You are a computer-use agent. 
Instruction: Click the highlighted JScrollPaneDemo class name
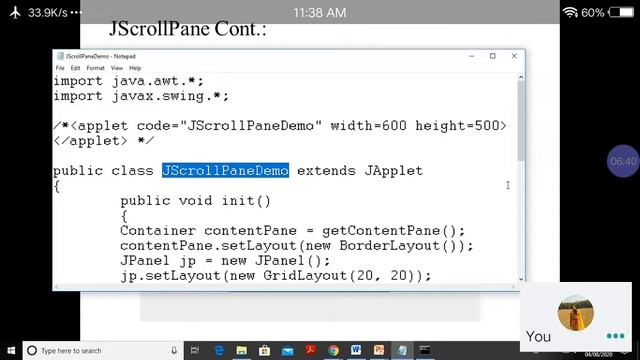225,170
